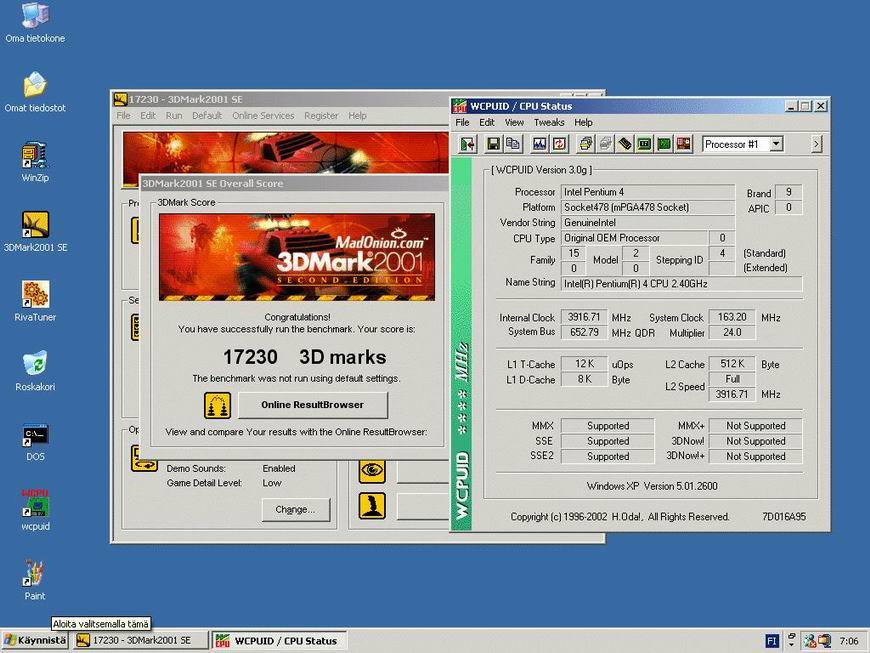The image size is (870, 653).
Task: Click the memory chip toolbar icon
Action: (x=624, y=144)
